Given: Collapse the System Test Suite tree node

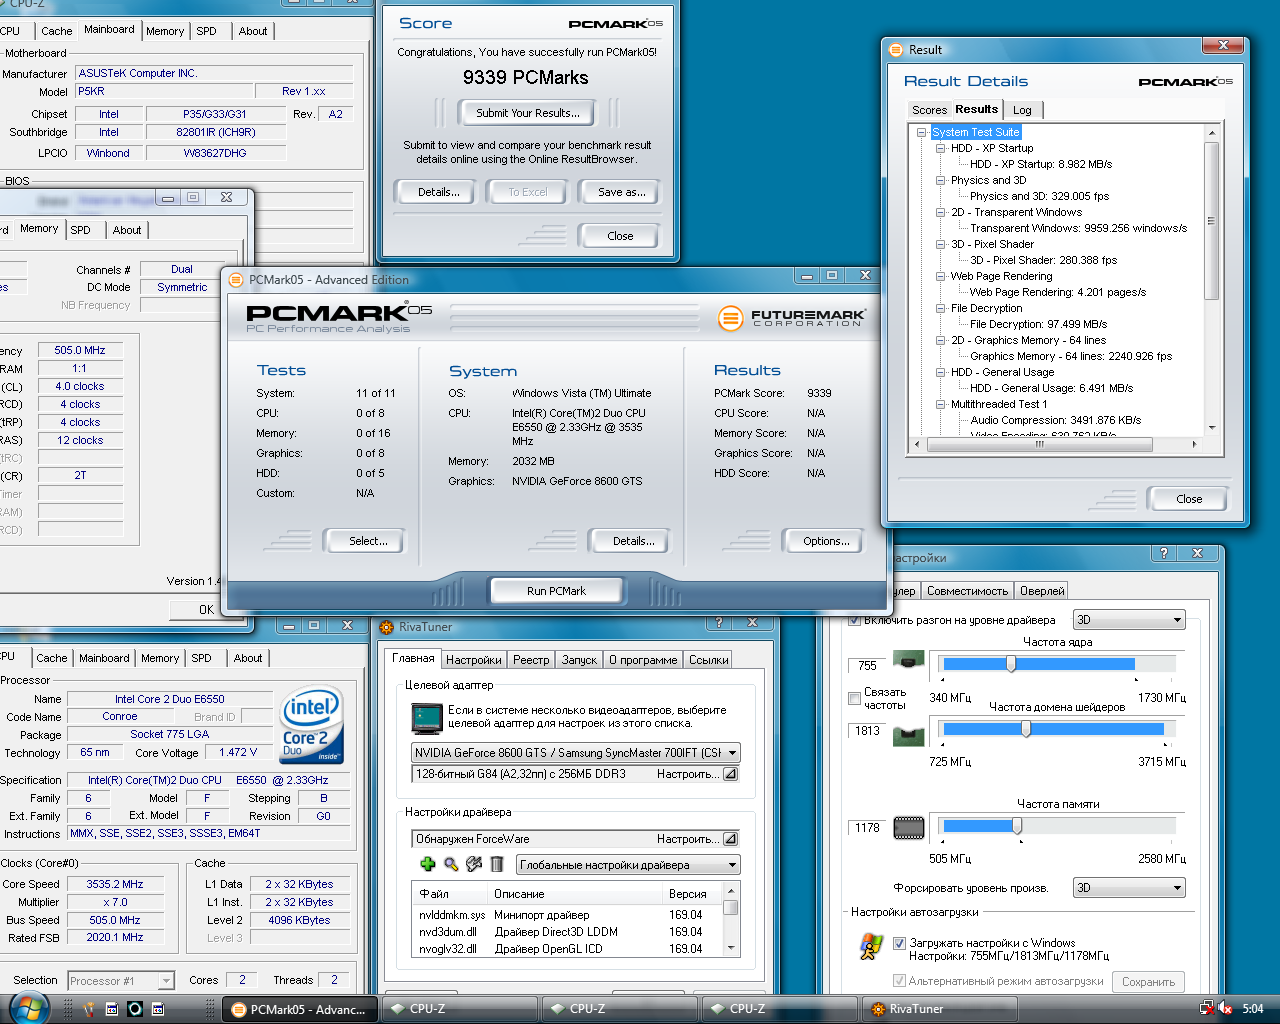Looking at the screenshot, I should (x=922, y=132).
